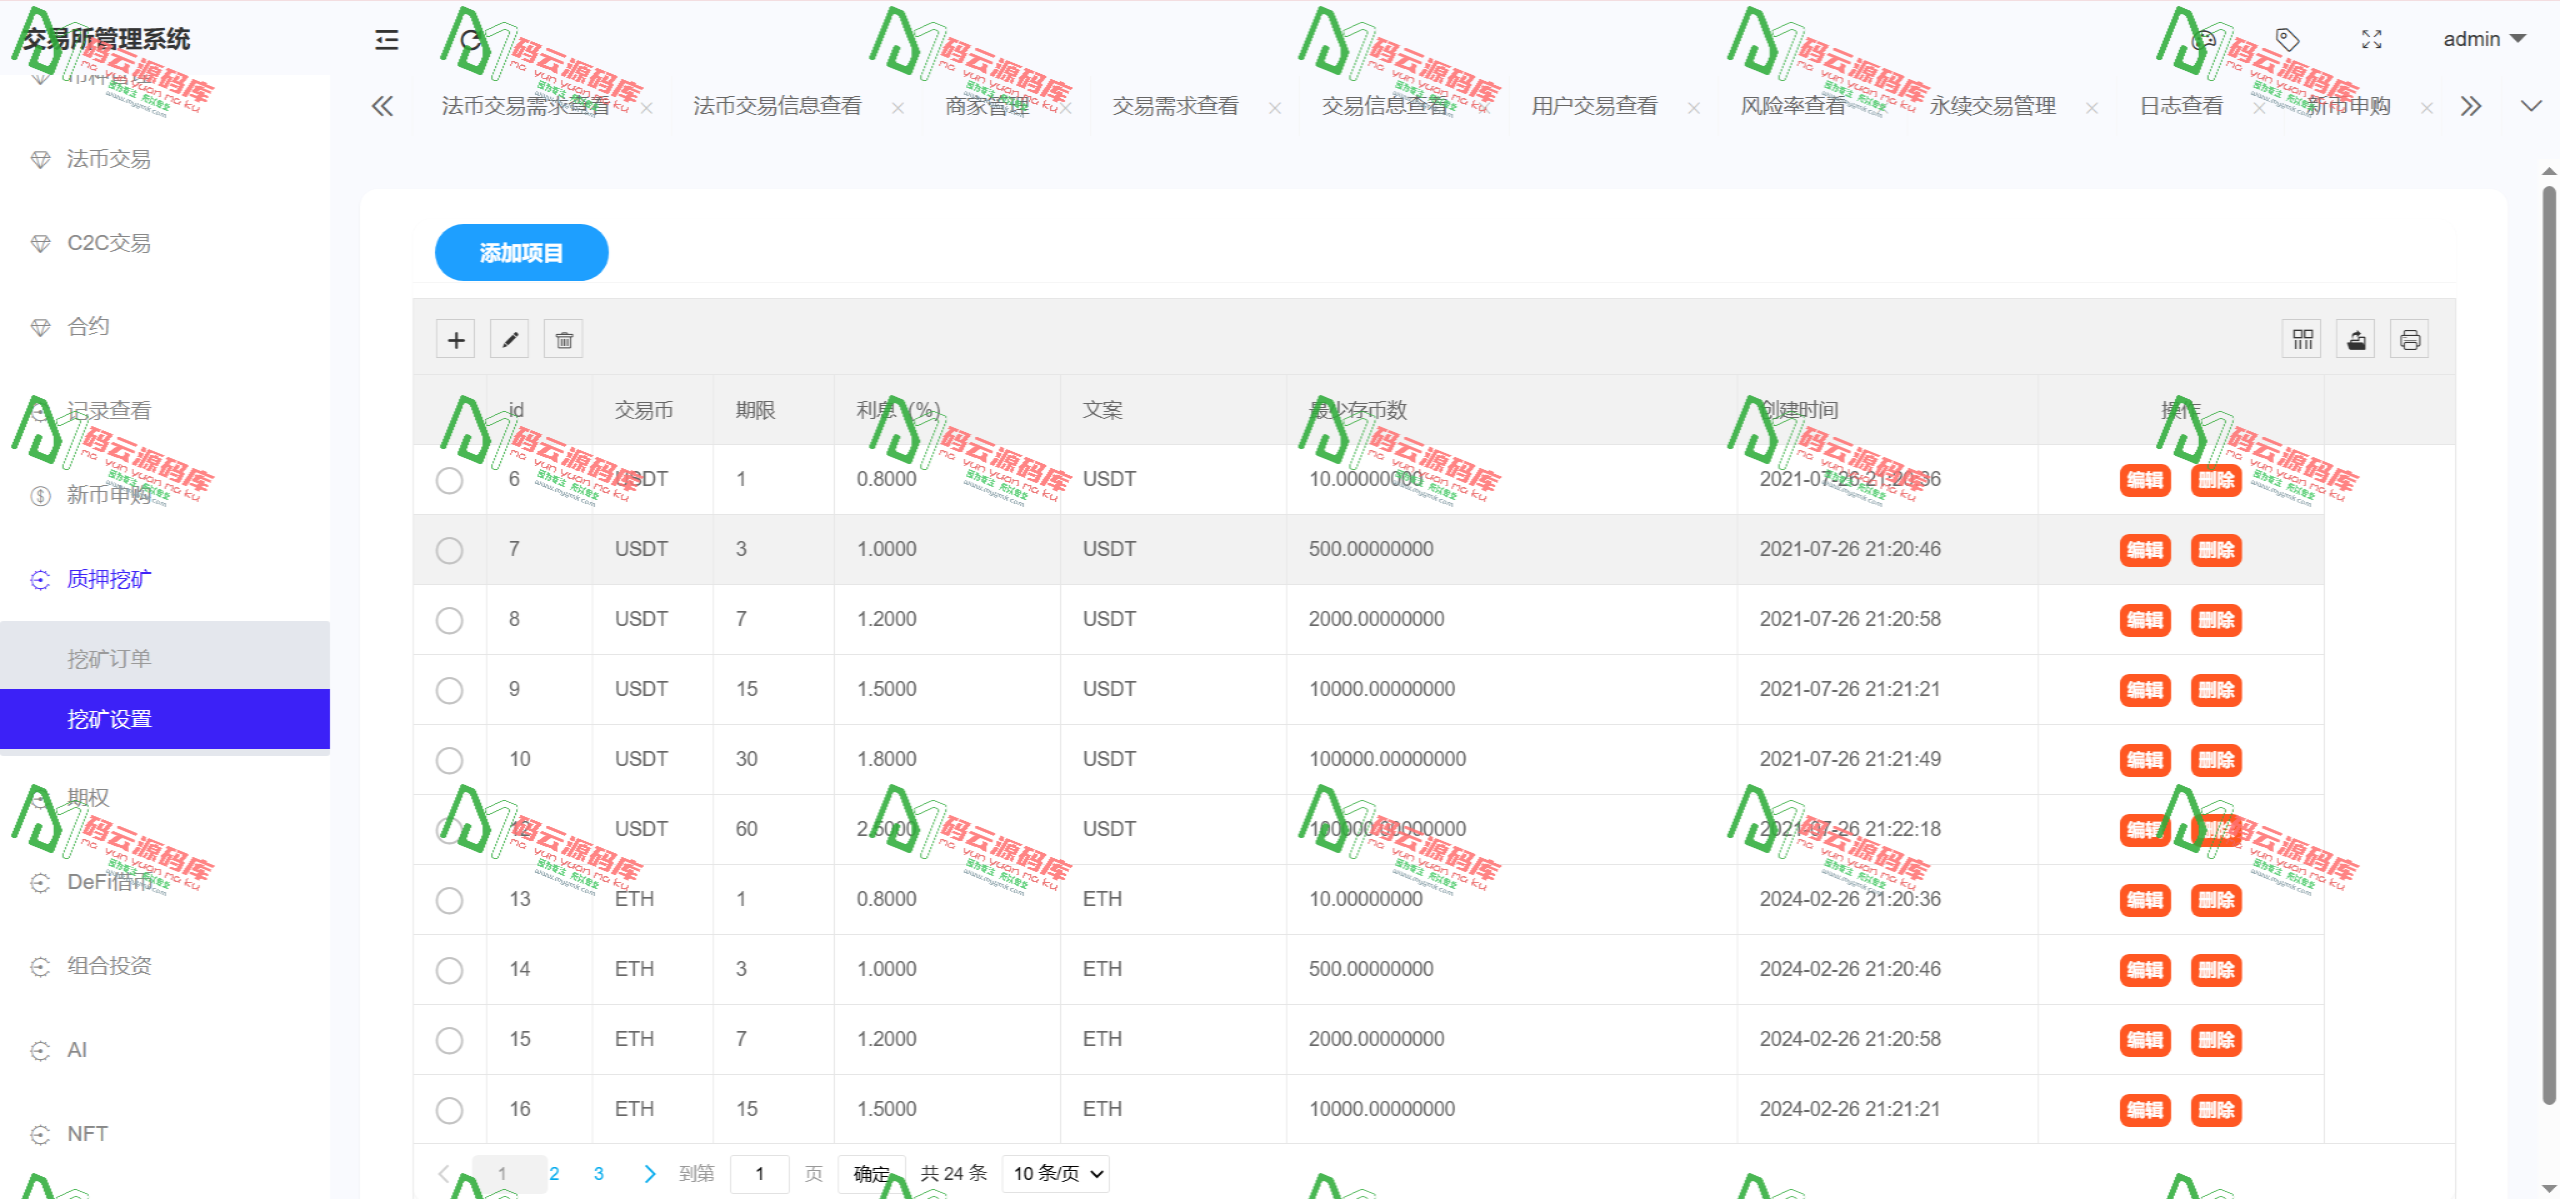Viewport: 2560px width, 1199px height.
Task: Select the radio button for row id 7
Action: 450,550
